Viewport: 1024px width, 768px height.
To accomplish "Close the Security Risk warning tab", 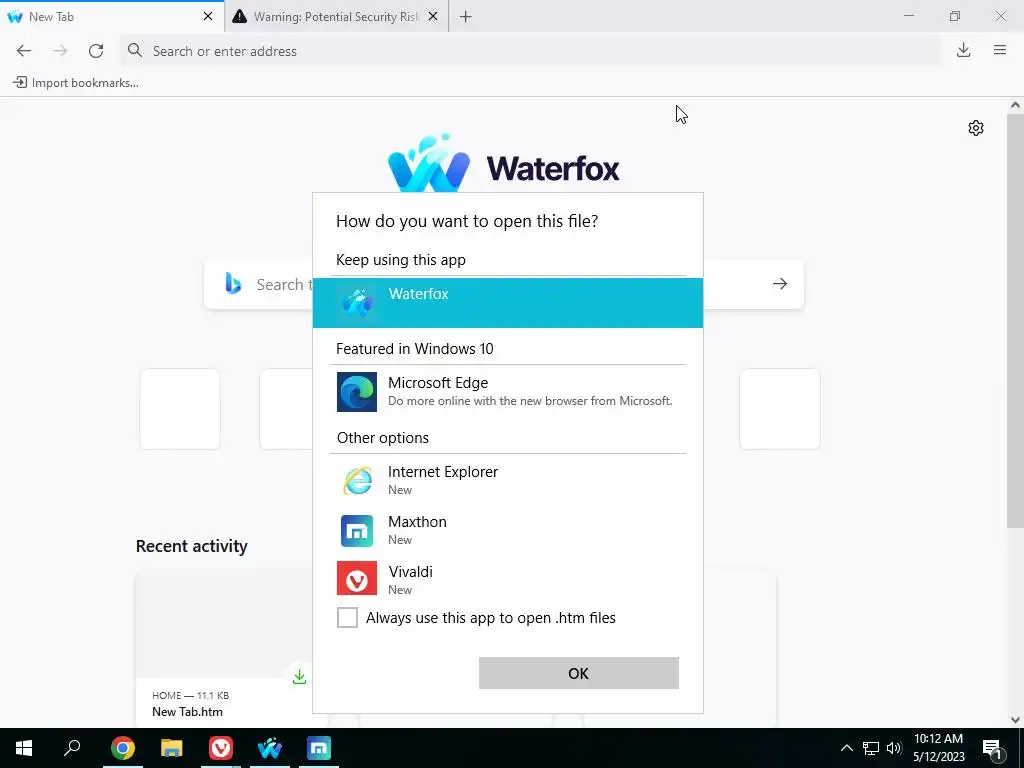I will click(x=433, y=16).
